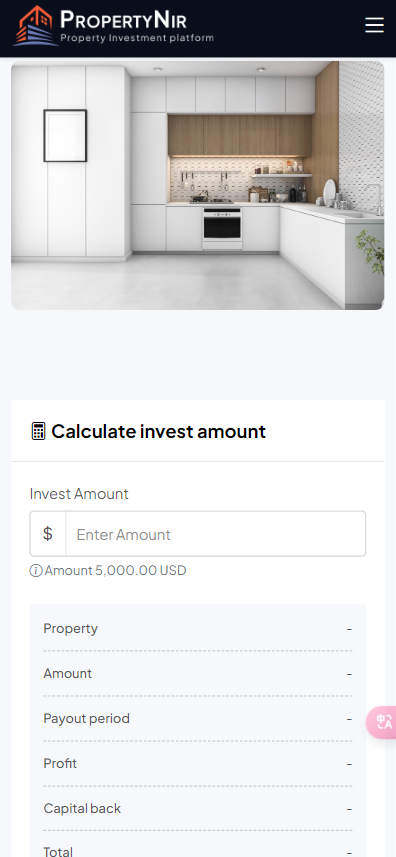Open the hamburger navigation menu
The width and height of the screenshot is (396, 857).
pos(374,25)
